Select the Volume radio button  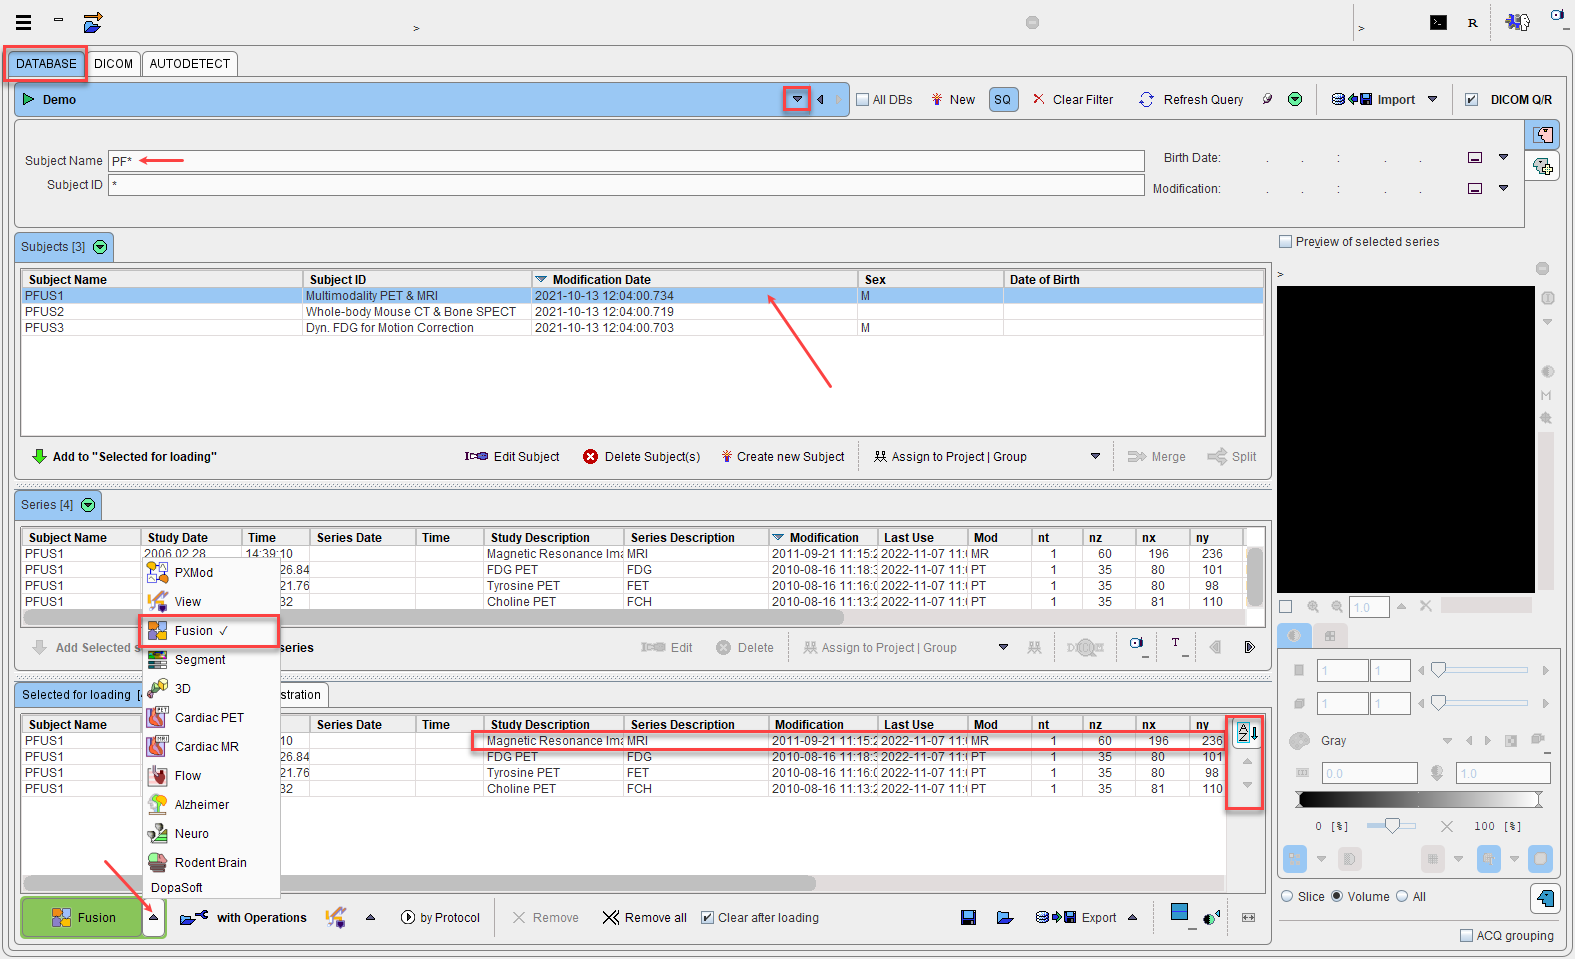tap(1337, 897)
